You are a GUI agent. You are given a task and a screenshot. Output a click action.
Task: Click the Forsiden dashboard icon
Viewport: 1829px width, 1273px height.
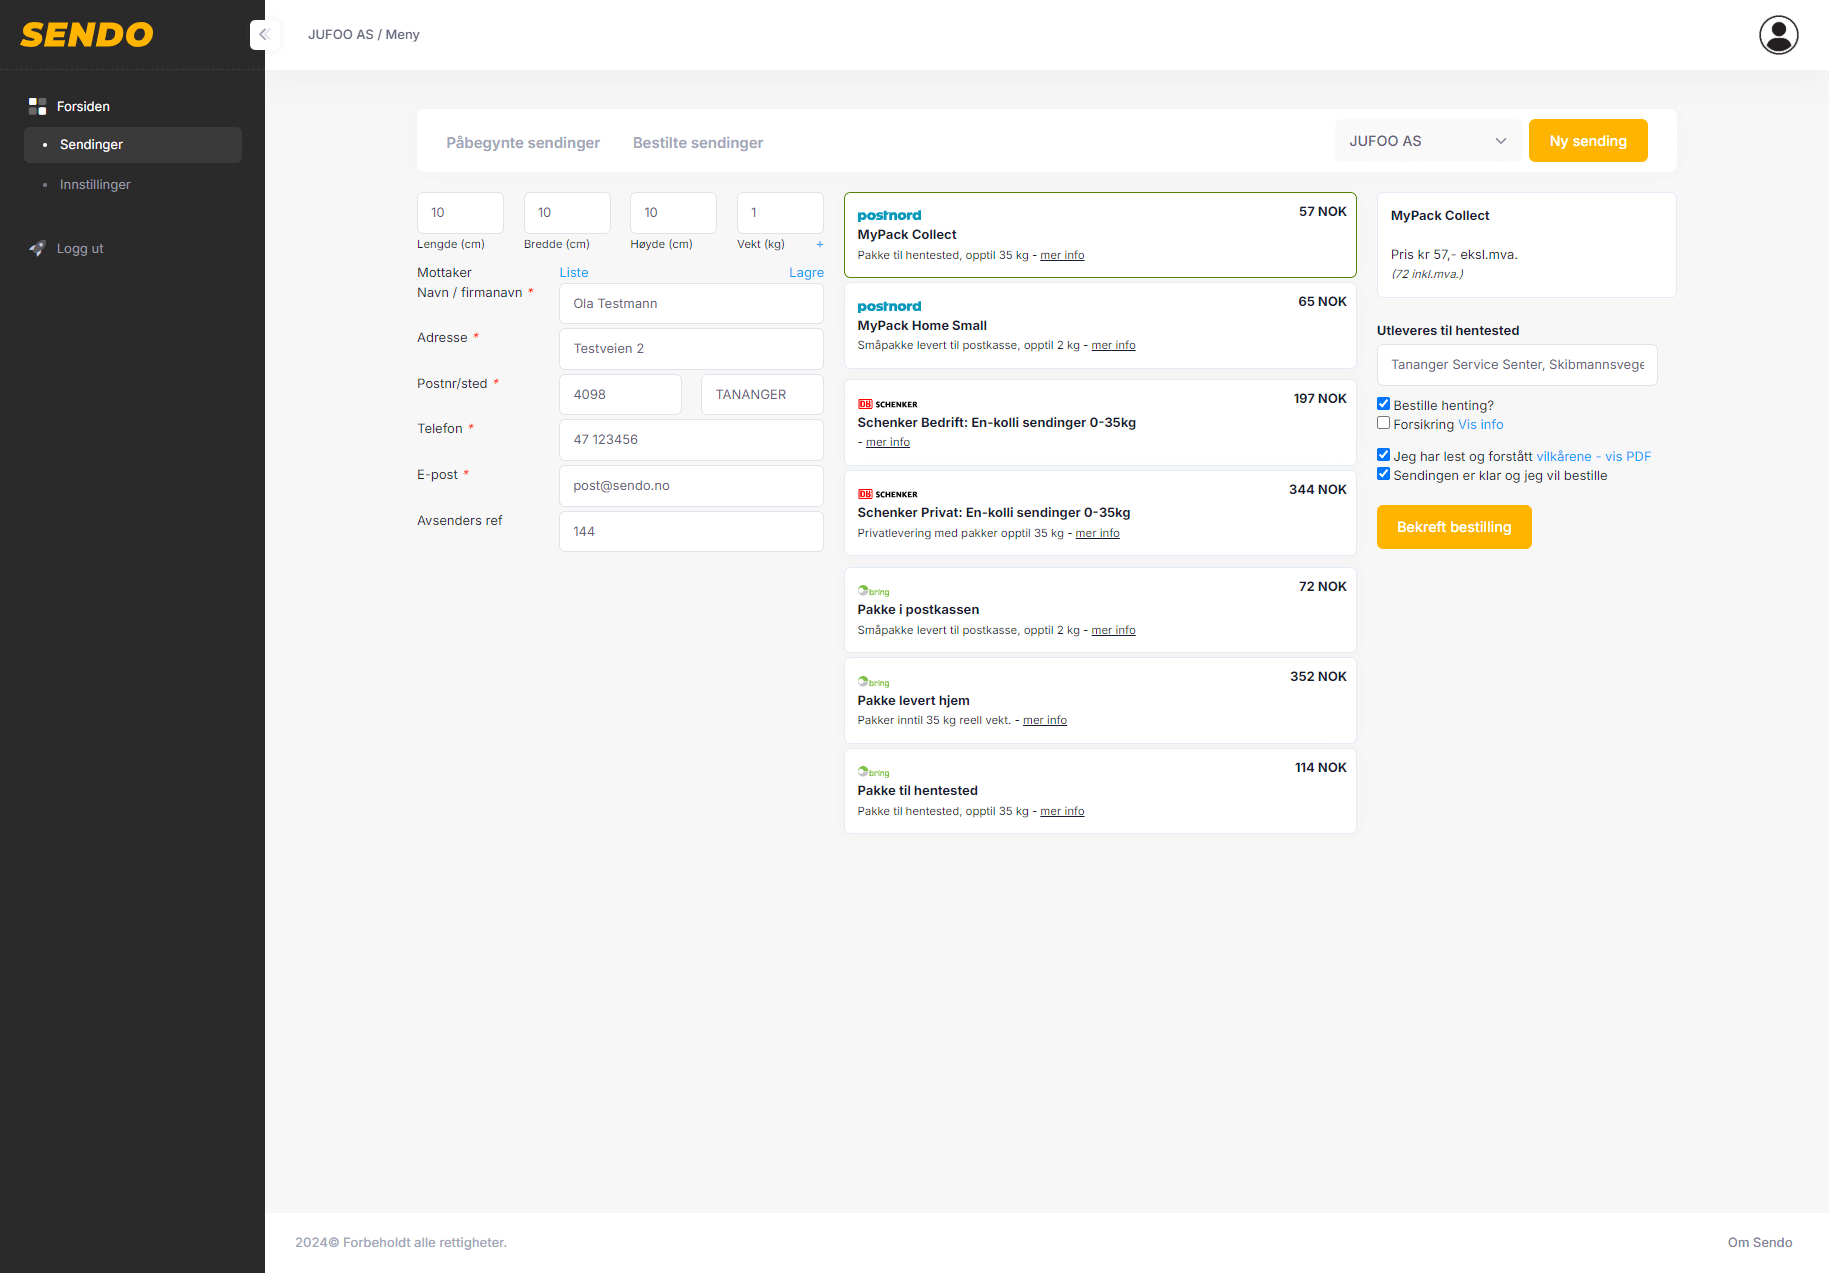click(38, 106)
